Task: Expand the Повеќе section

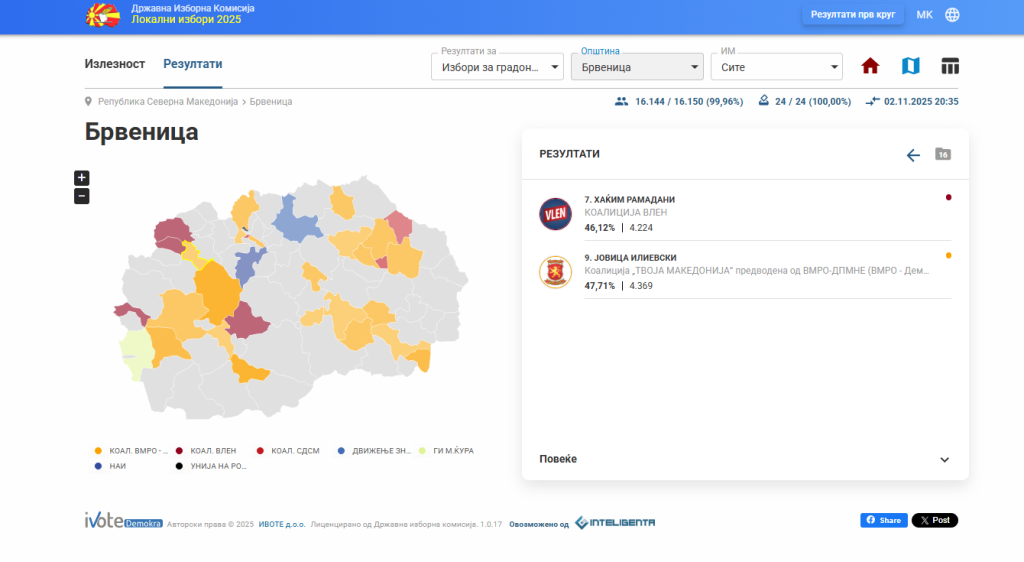Action: (745, 459)
